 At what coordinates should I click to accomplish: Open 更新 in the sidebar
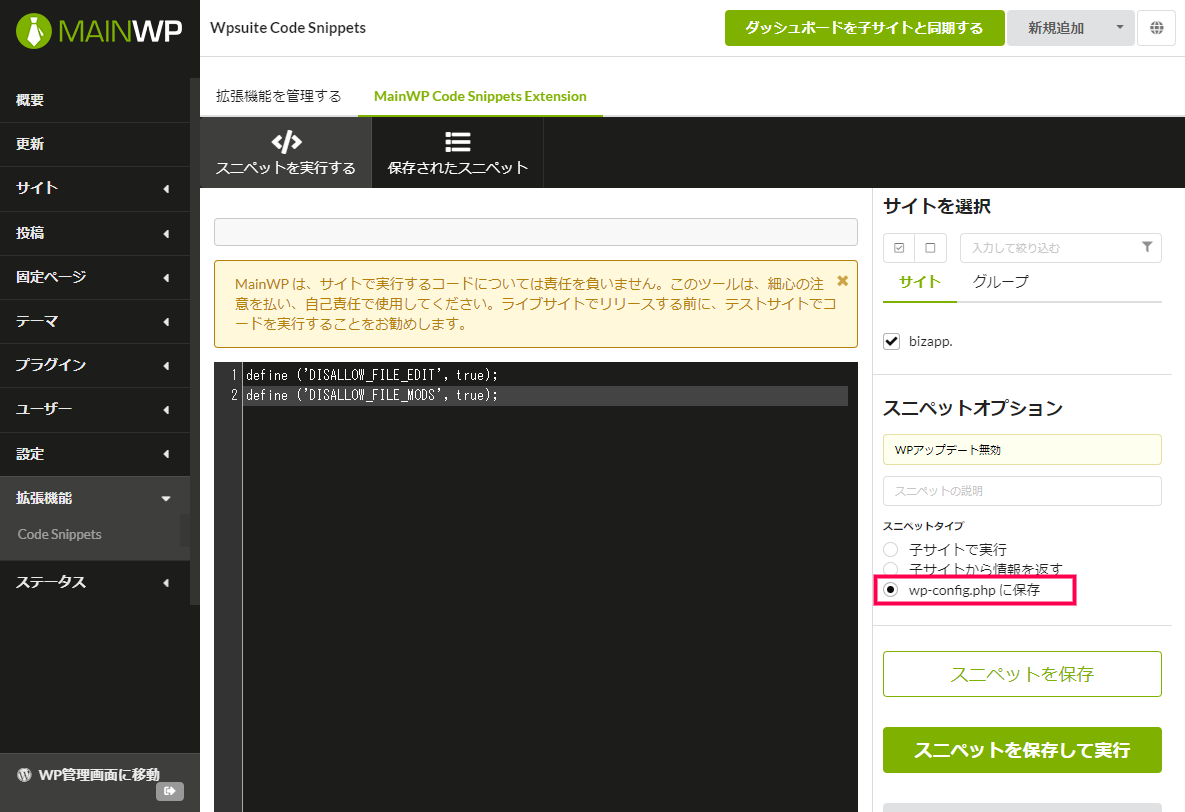coord(94,144)
